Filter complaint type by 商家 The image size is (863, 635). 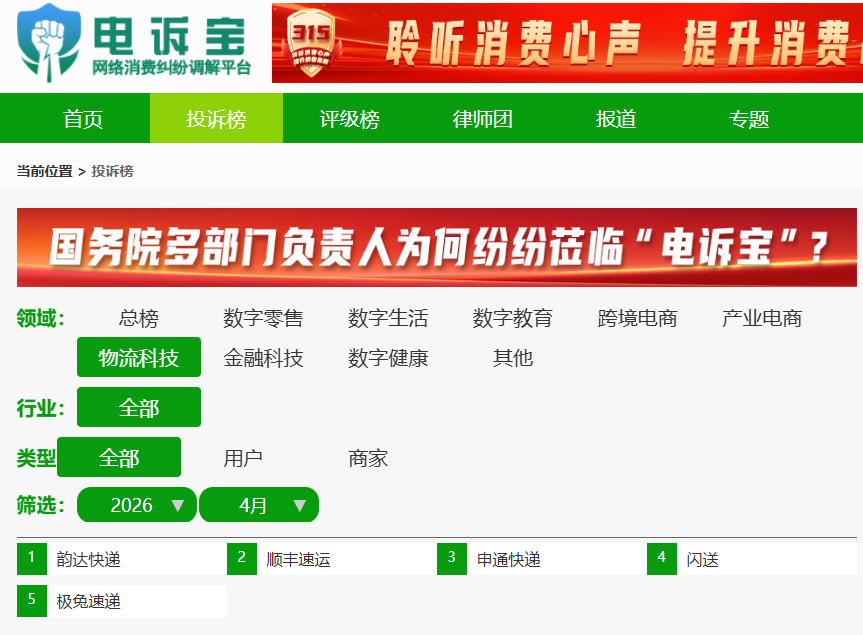[x=368, y=458]
